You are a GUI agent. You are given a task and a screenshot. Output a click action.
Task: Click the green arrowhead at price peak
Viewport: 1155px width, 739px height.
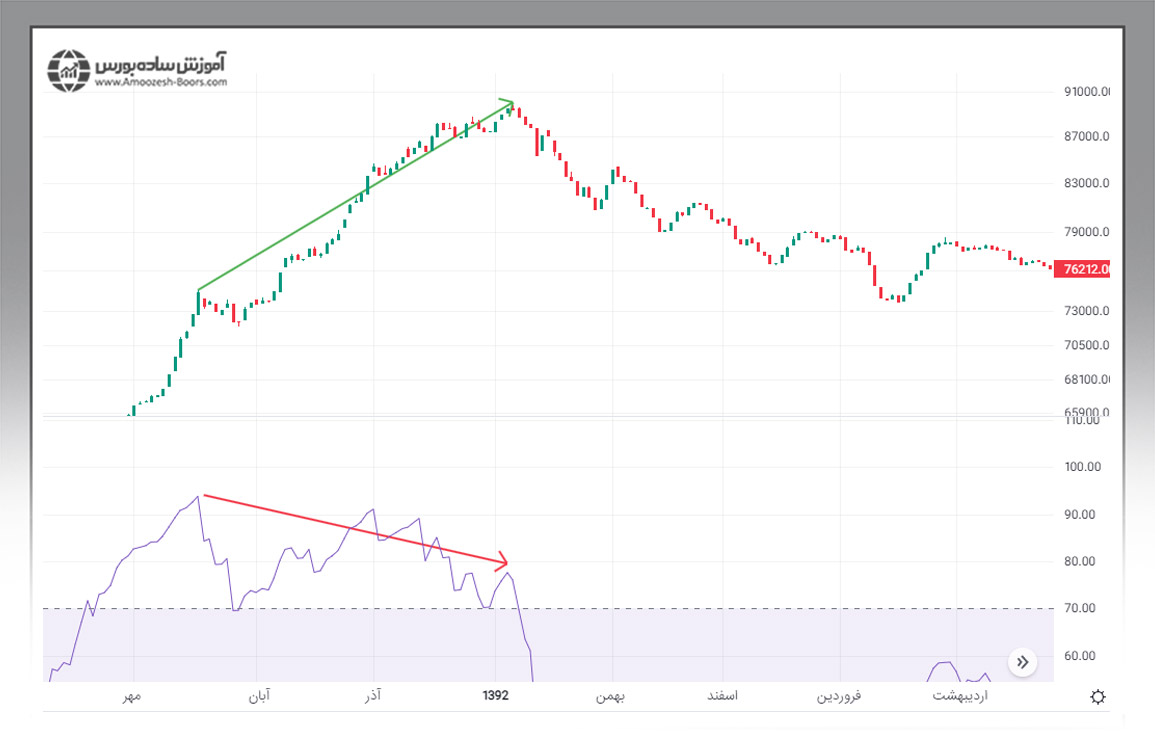[508, 102]
